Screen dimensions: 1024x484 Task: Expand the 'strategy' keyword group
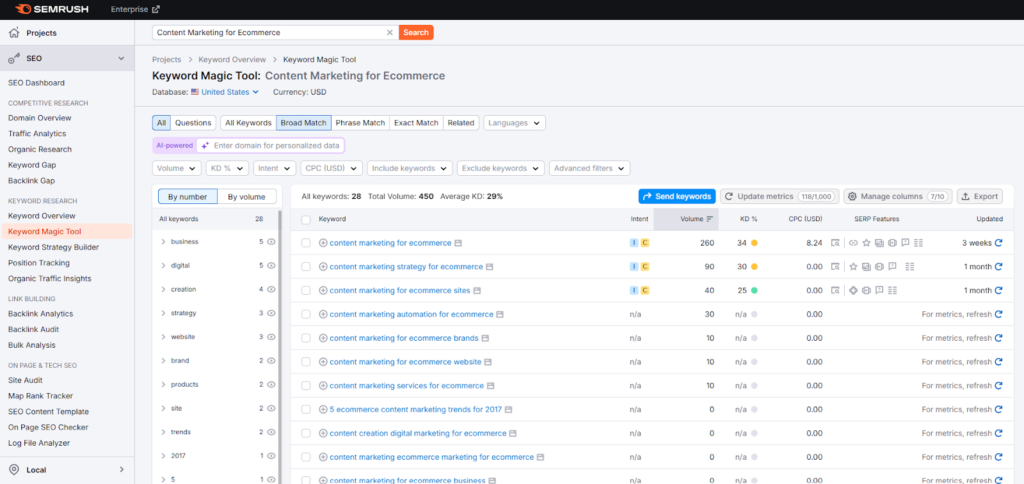click(x=163, y=313)
